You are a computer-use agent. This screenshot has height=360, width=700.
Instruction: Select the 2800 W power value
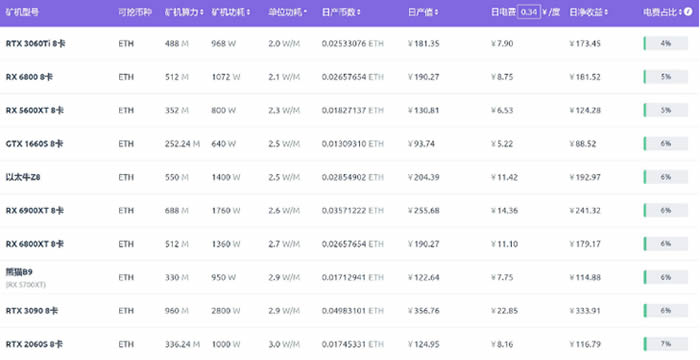[x=226, y=310]
